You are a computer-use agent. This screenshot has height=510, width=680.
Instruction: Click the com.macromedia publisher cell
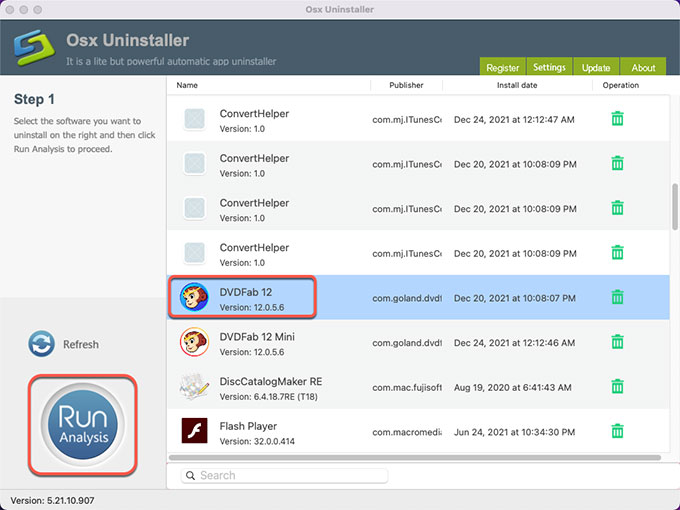(x=407, y=432)
